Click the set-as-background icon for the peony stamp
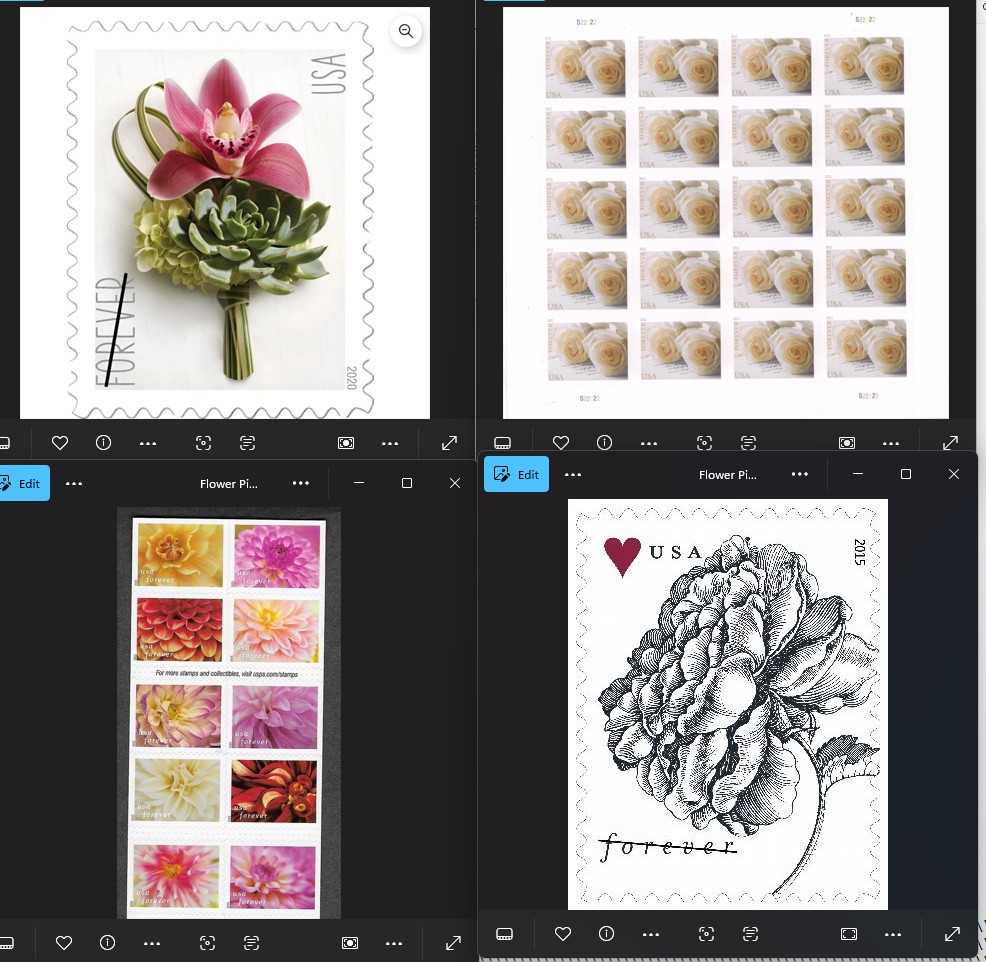This screenshot has height=962, width=986. [848, 934]
